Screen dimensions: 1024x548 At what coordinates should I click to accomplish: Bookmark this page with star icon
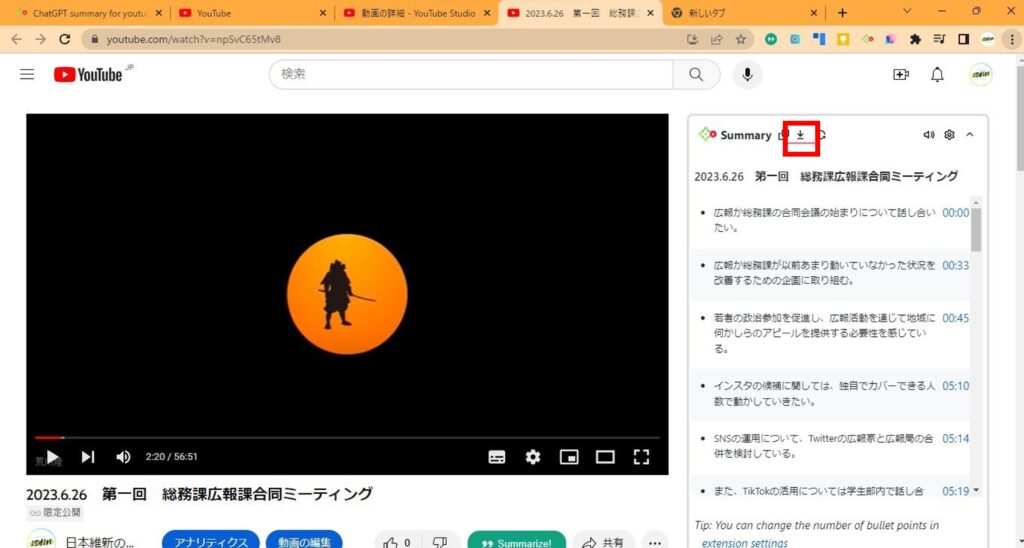point(741,39)
